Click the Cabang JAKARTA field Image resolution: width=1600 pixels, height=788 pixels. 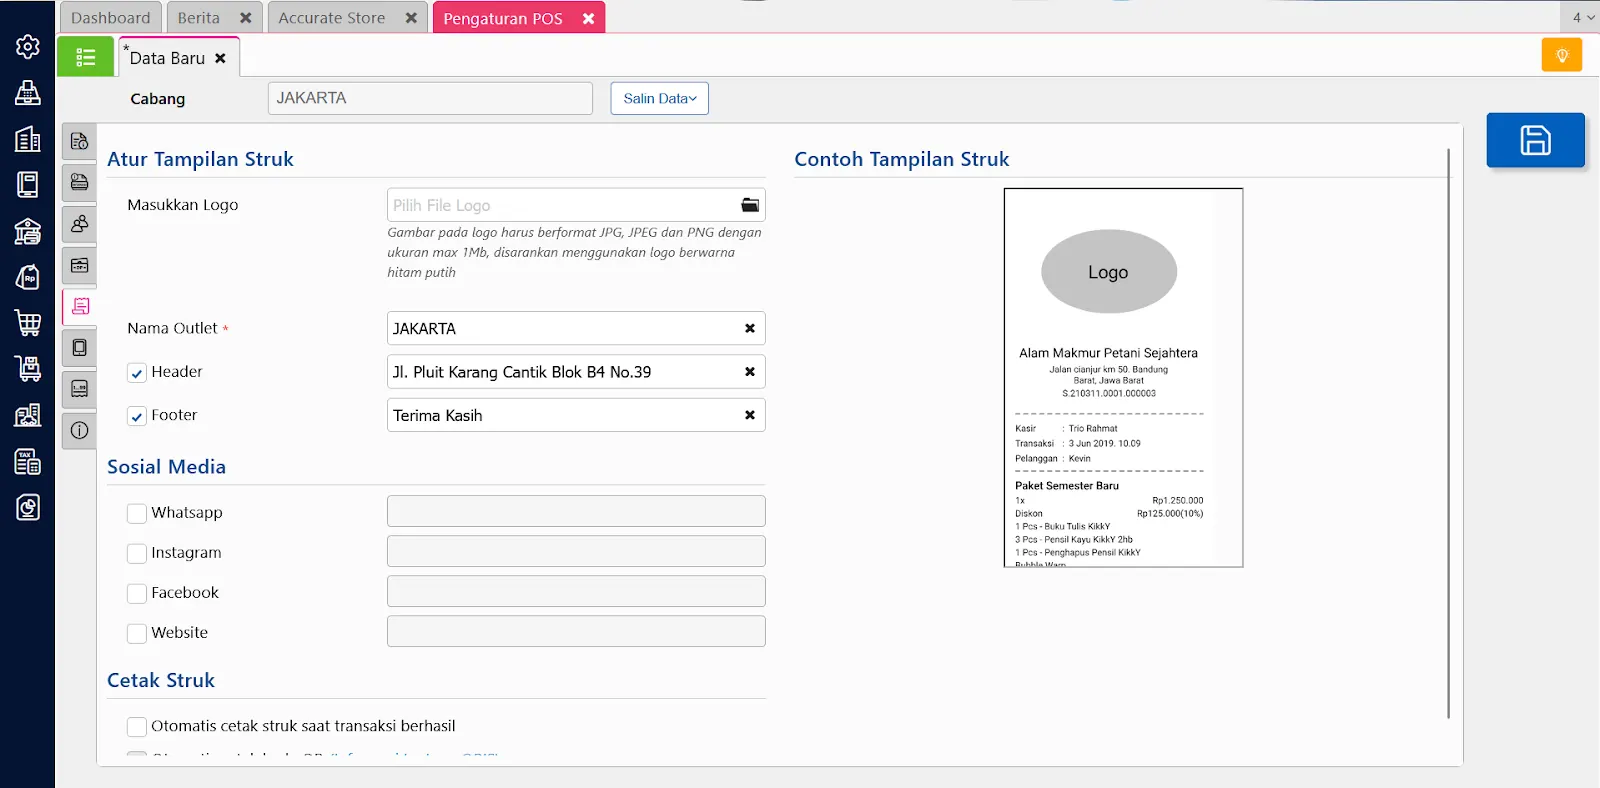430,98
